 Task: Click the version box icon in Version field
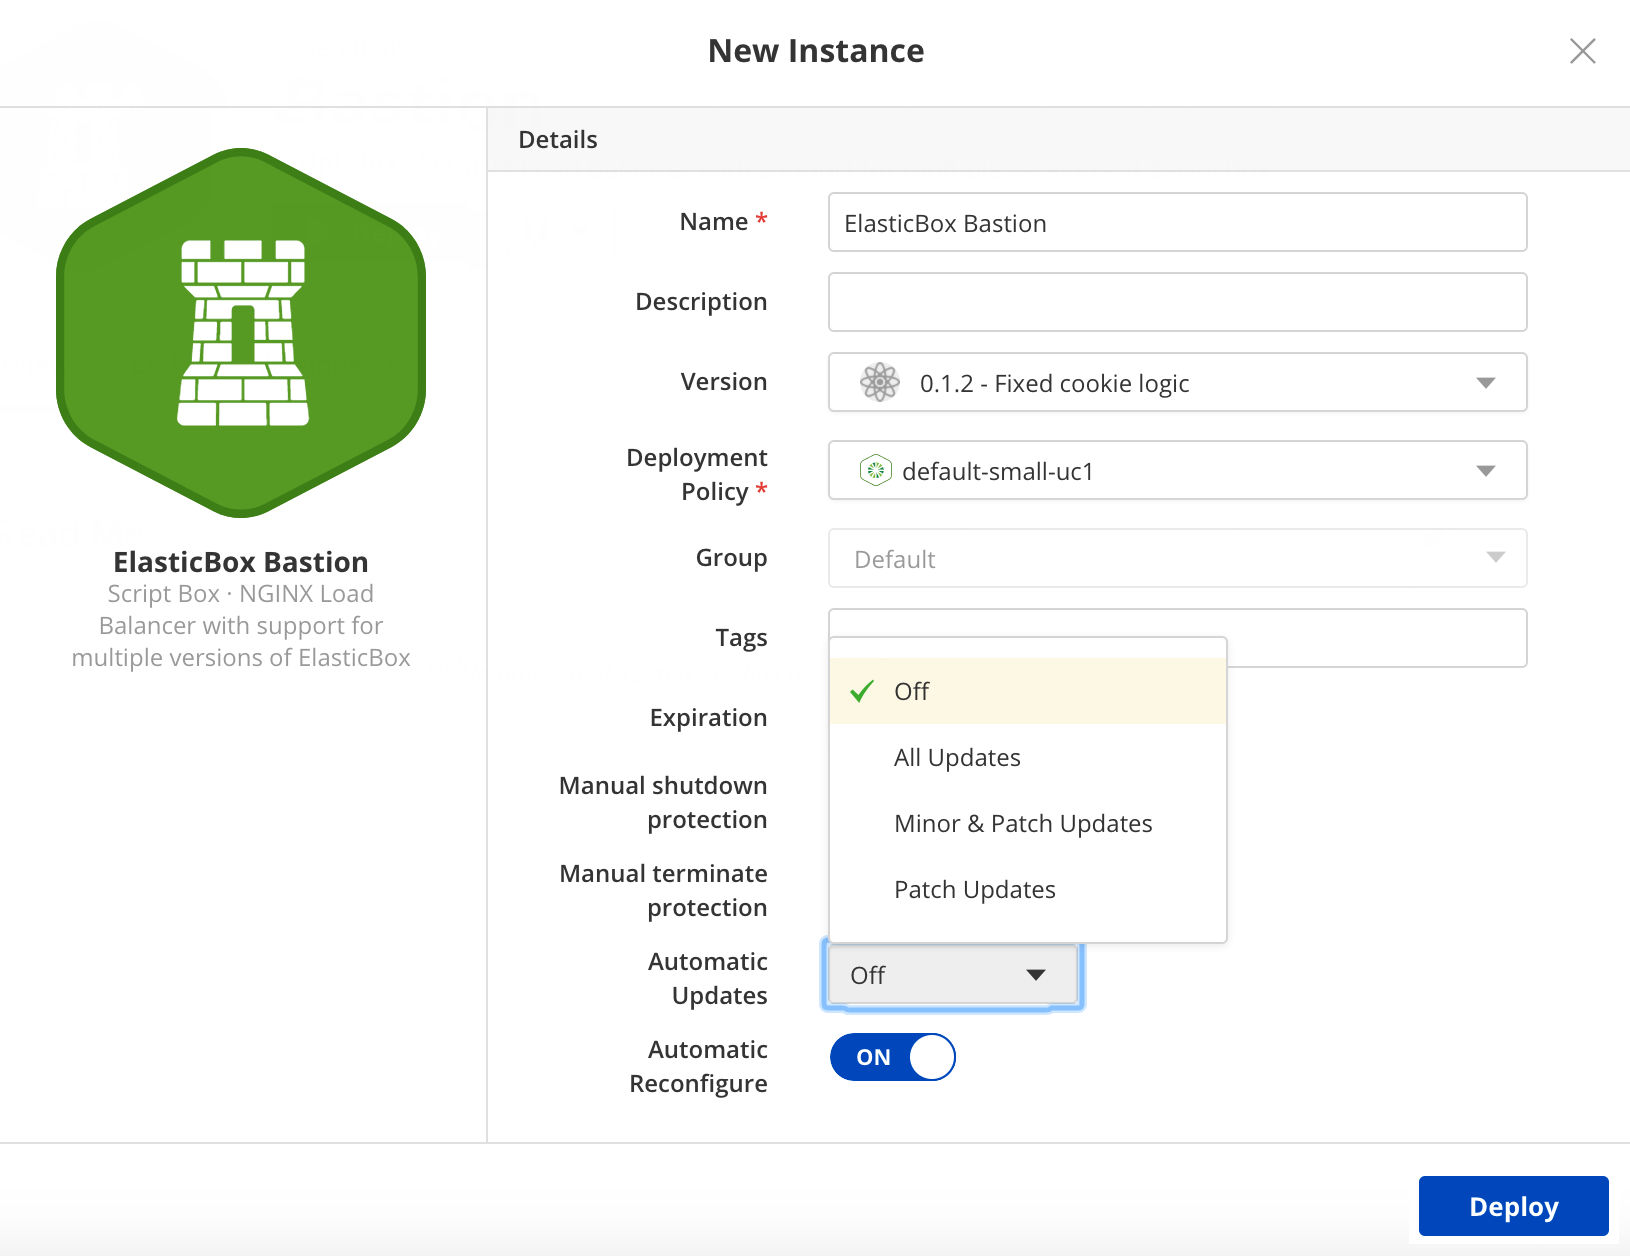pyautogui.click(x=880, y=382)
